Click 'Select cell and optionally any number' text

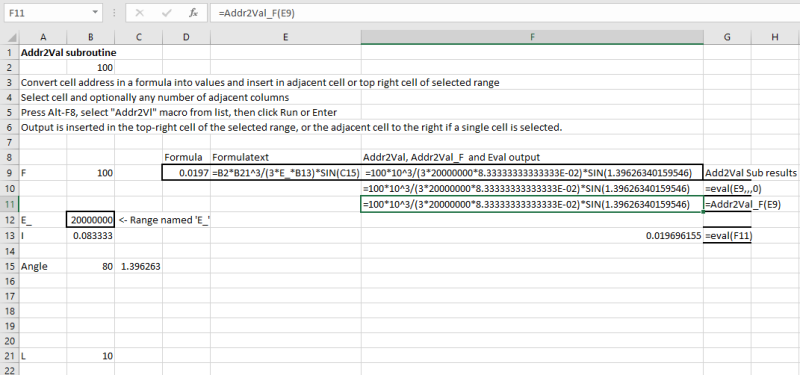[x=155, y=97]
